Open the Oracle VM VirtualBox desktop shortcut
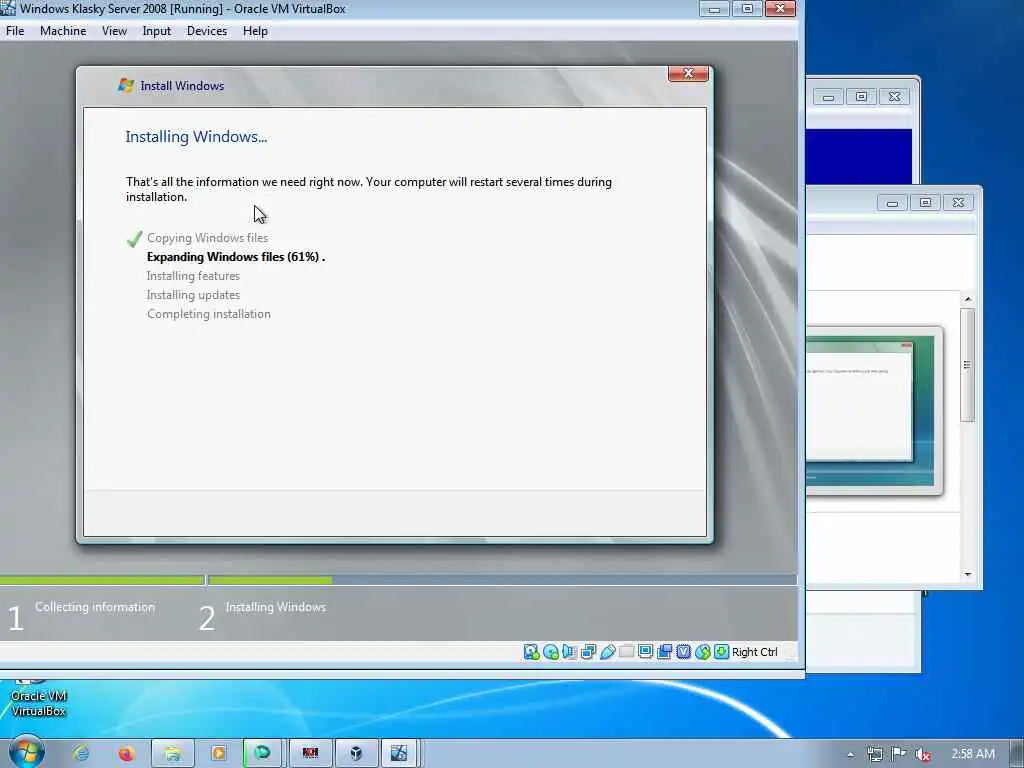This screenshot has width=1024, height=768. point(39,697)
